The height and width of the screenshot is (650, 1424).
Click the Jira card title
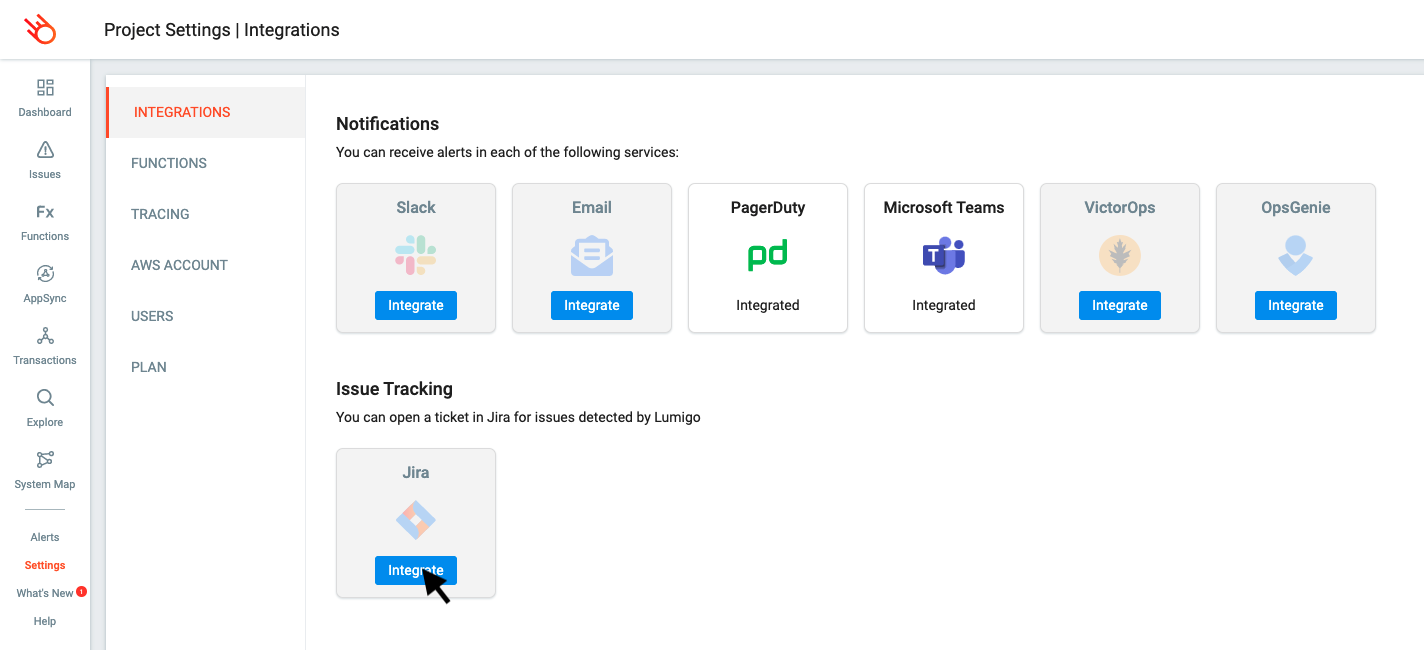(416, 472)
